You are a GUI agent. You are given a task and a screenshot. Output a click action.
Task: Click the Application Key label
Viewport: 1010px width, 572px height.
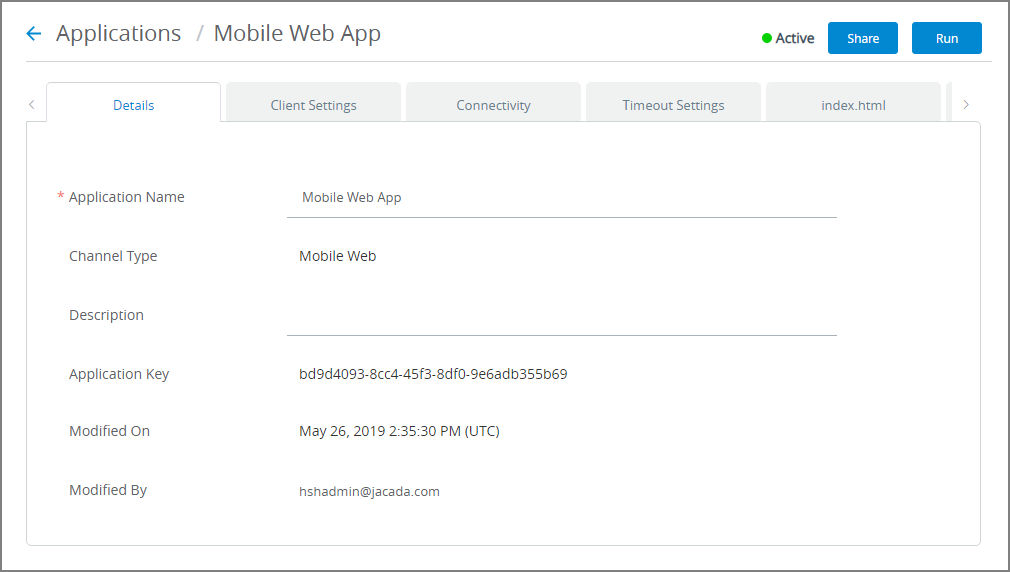119,374
